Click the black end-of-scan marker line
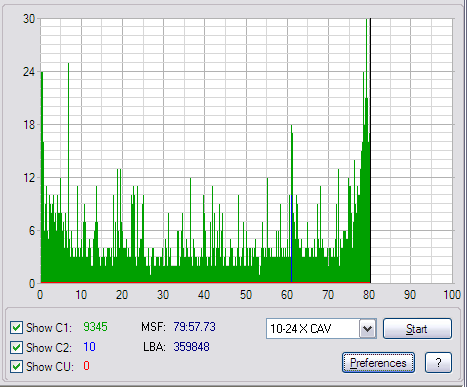467x387 pixels. (x=370, y=150)
